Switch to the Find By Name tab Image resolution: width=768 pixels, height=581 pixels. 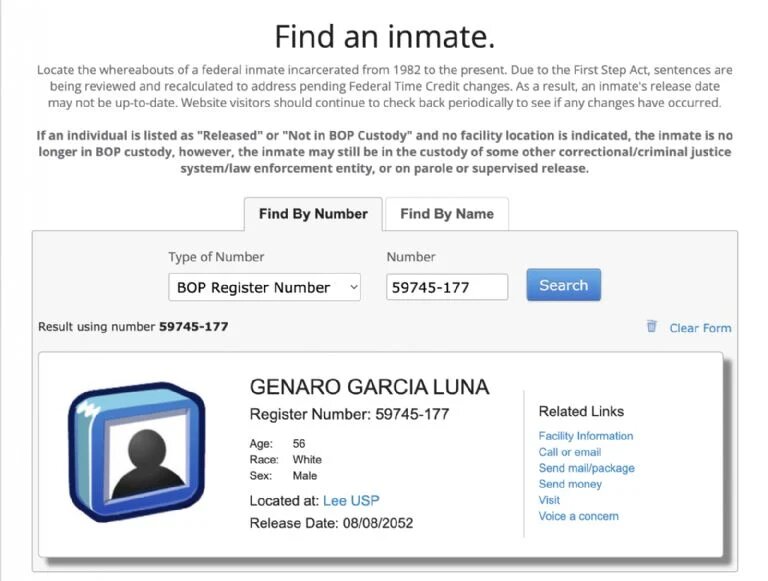(447, 214)
